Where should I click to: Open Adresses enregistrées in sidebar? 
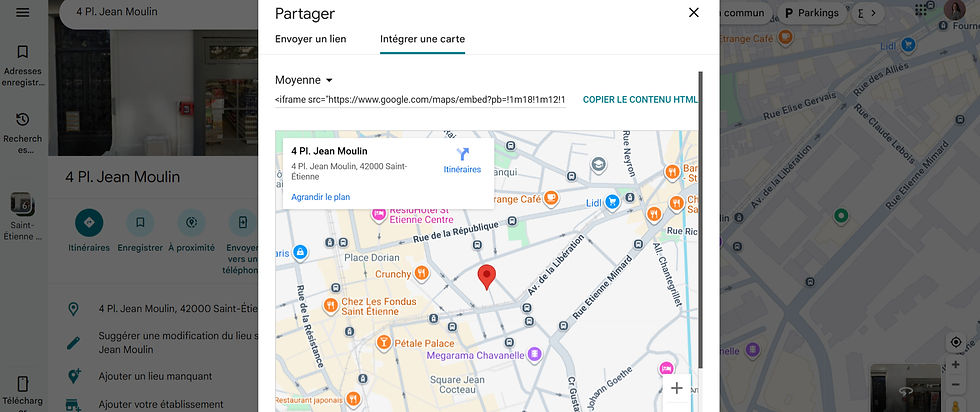click(x=22, y=65)
